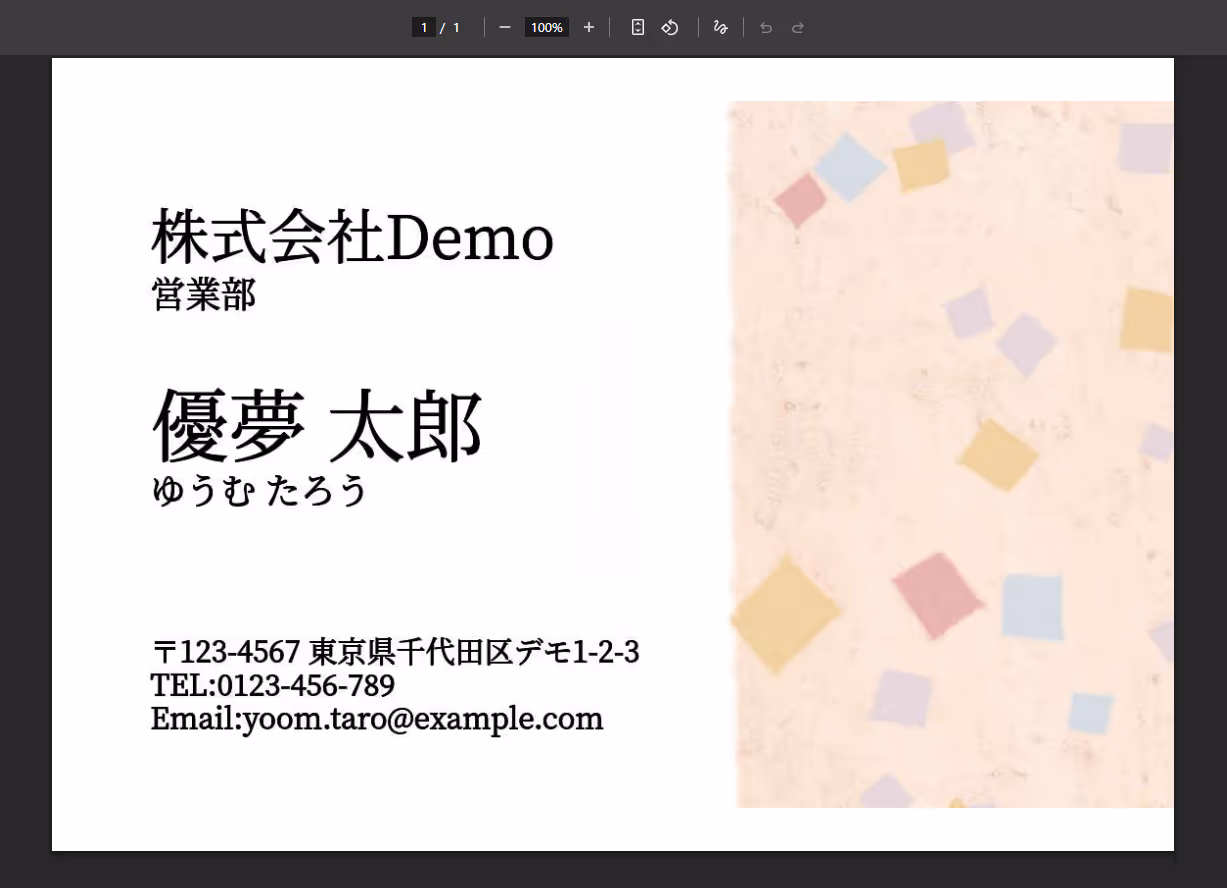Click the address line 〒123-4567
The width and height of the screenshot is (1227, 888).
click(x=395, y=652)
